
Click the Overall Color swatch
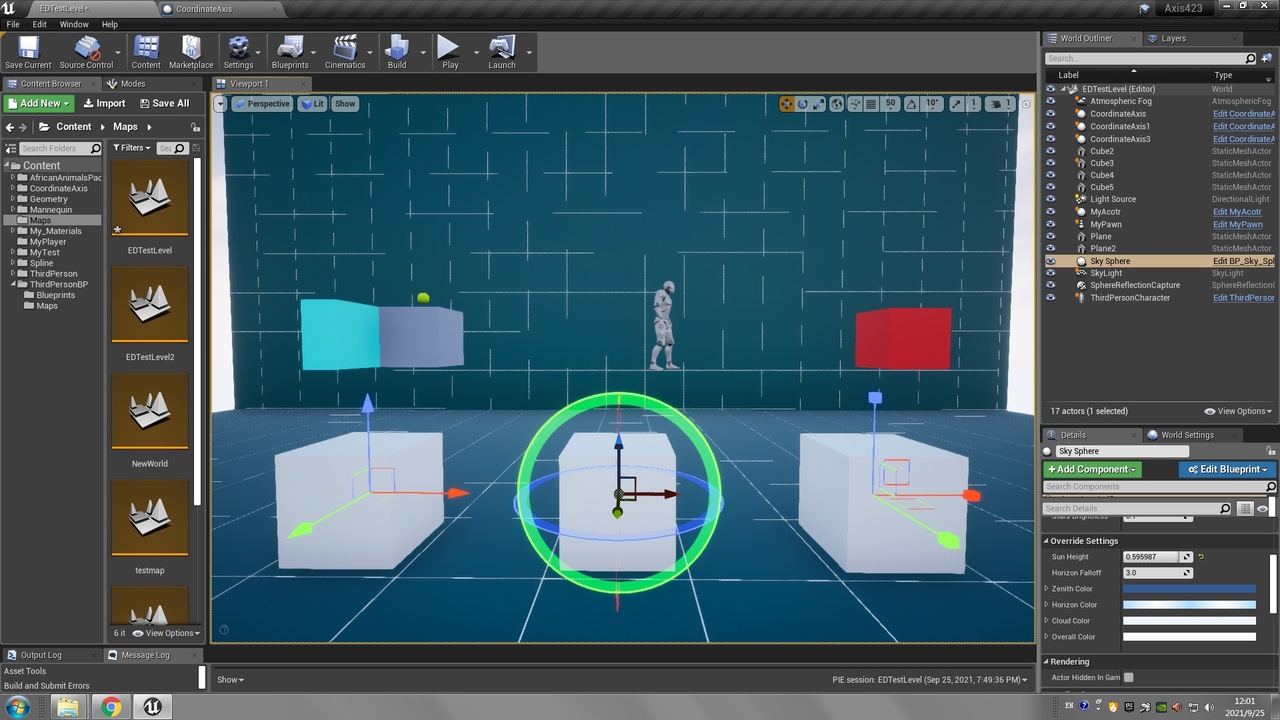(x=1189, y=637)
